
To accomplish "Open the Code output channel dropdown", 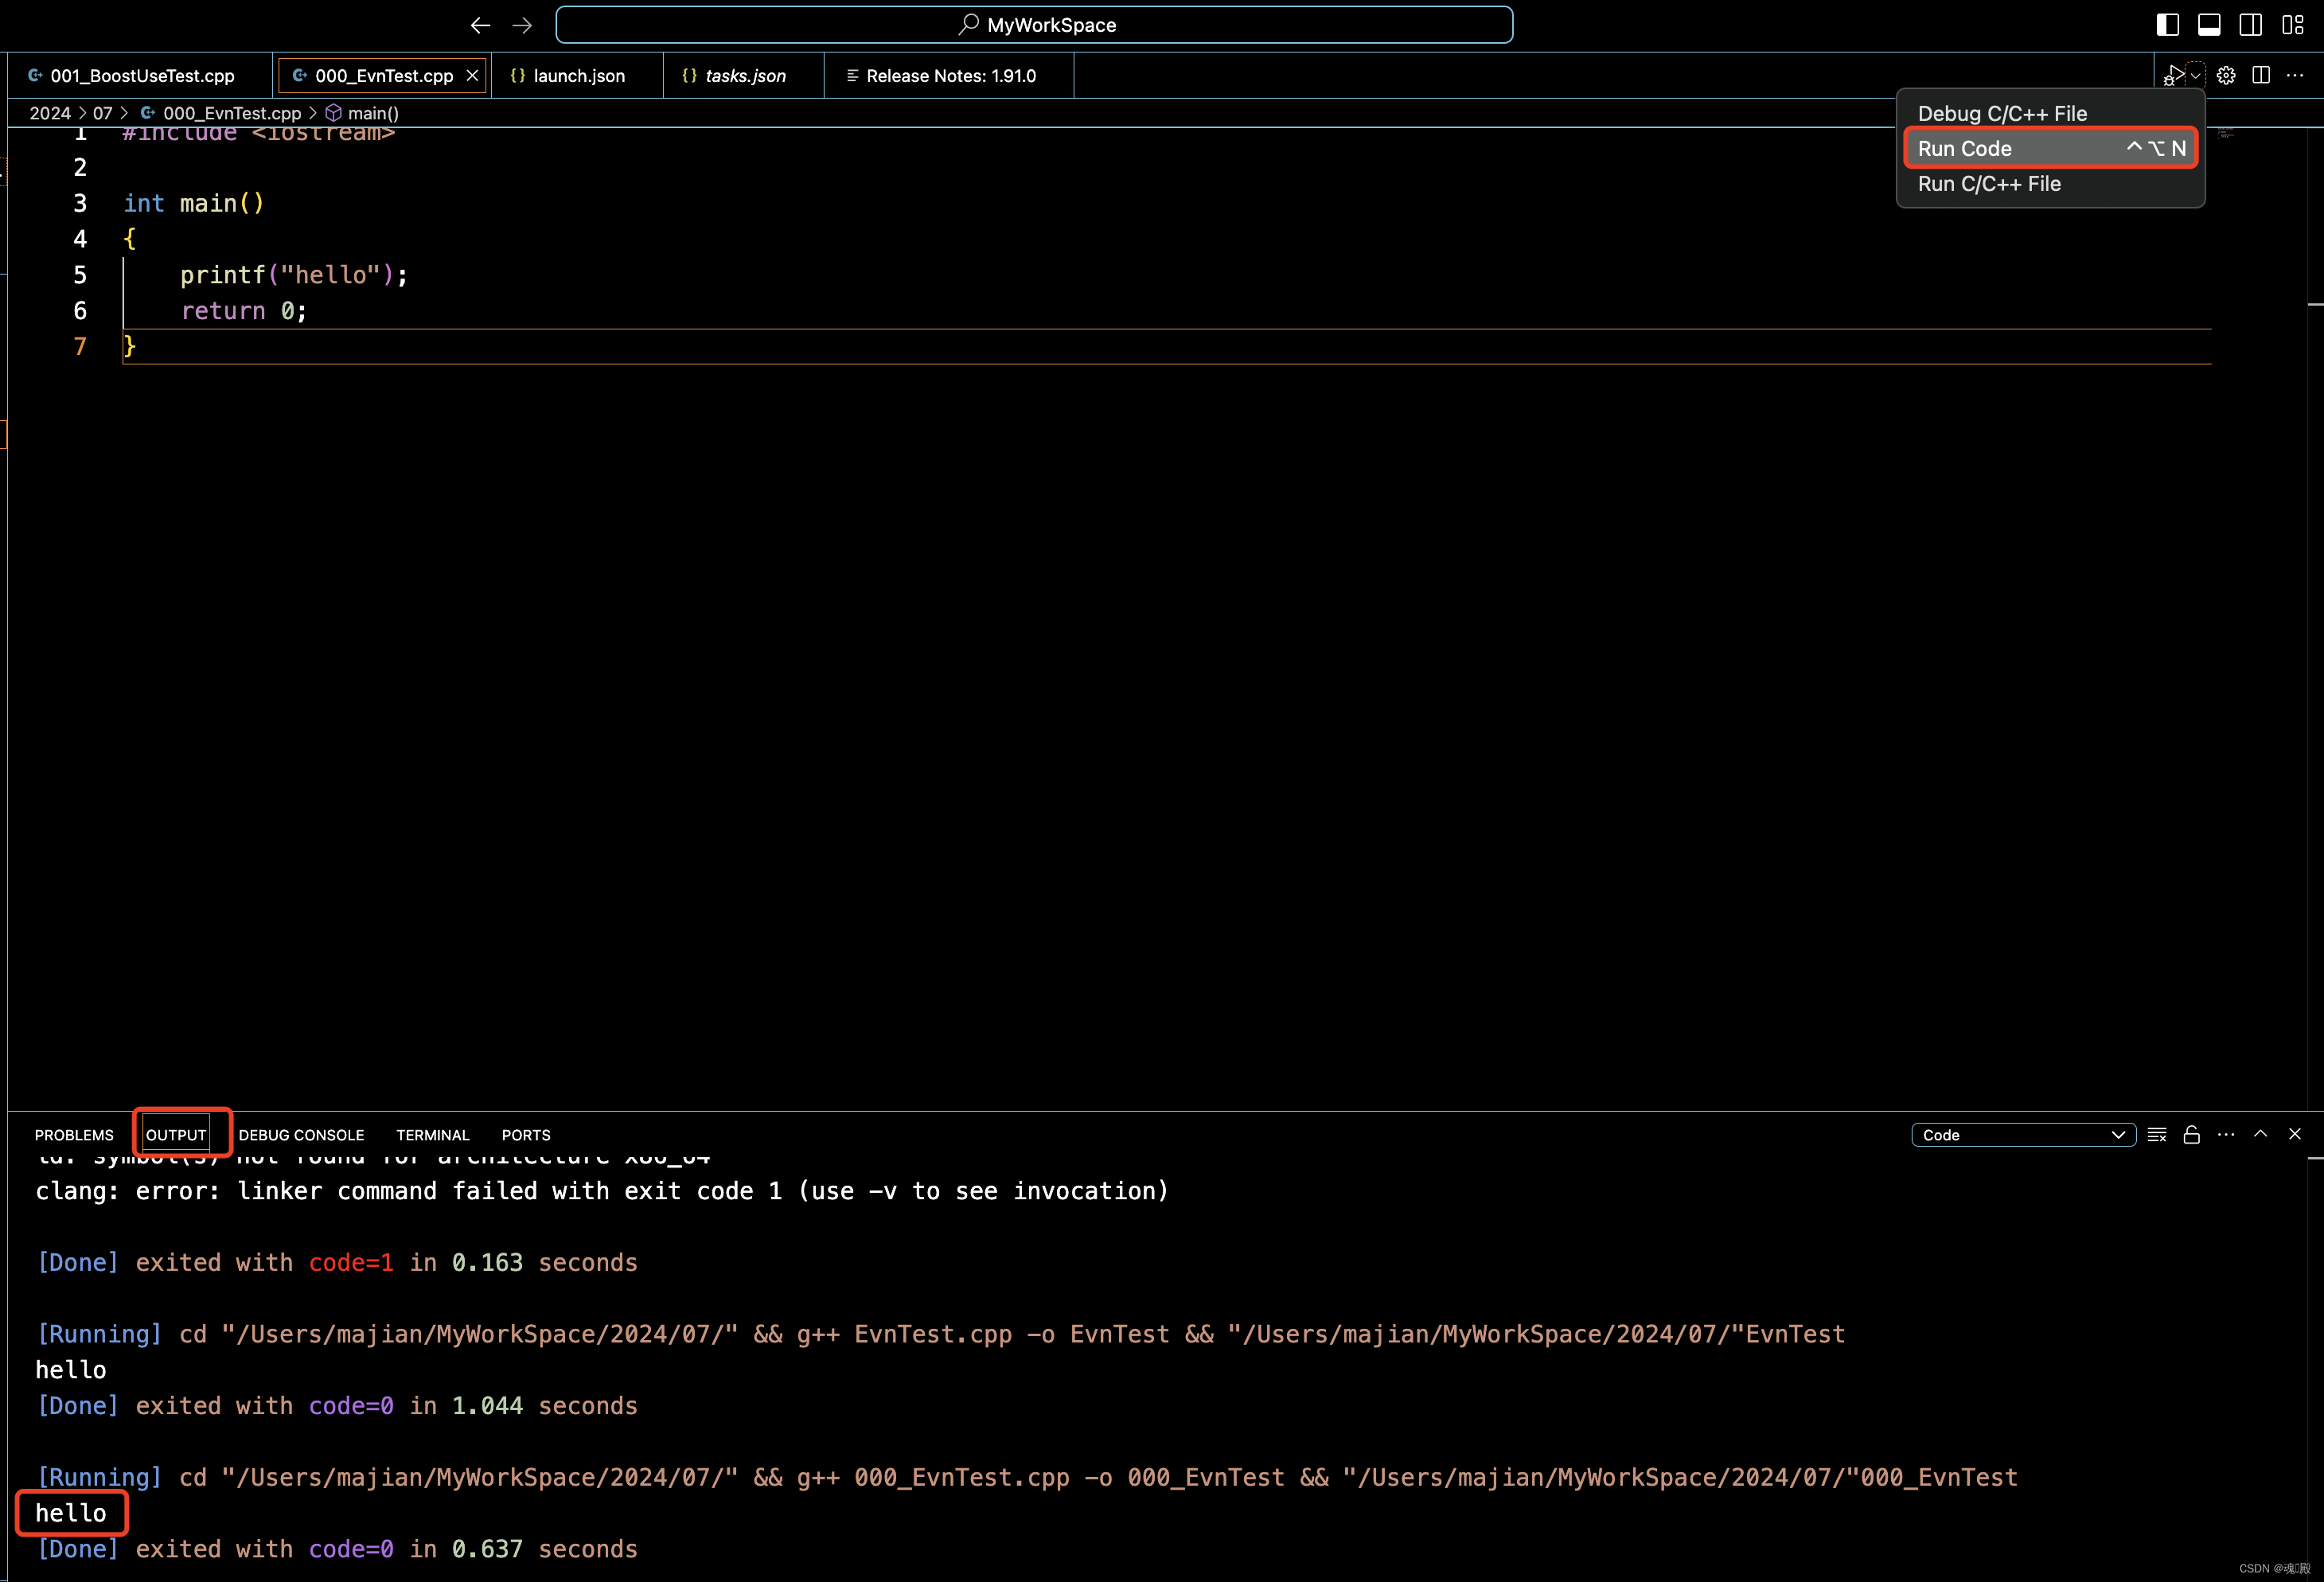I will click(2023, 1135).
